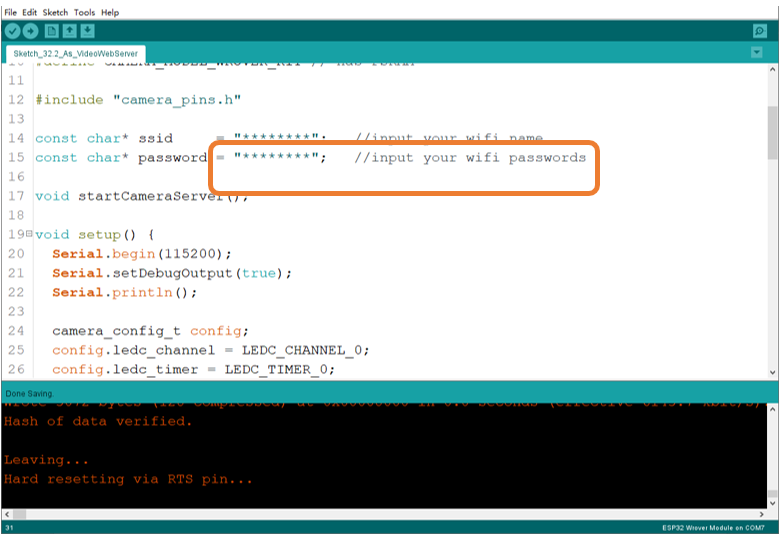Click the '//input your wifi passwords' comment

tap(470, 158)
